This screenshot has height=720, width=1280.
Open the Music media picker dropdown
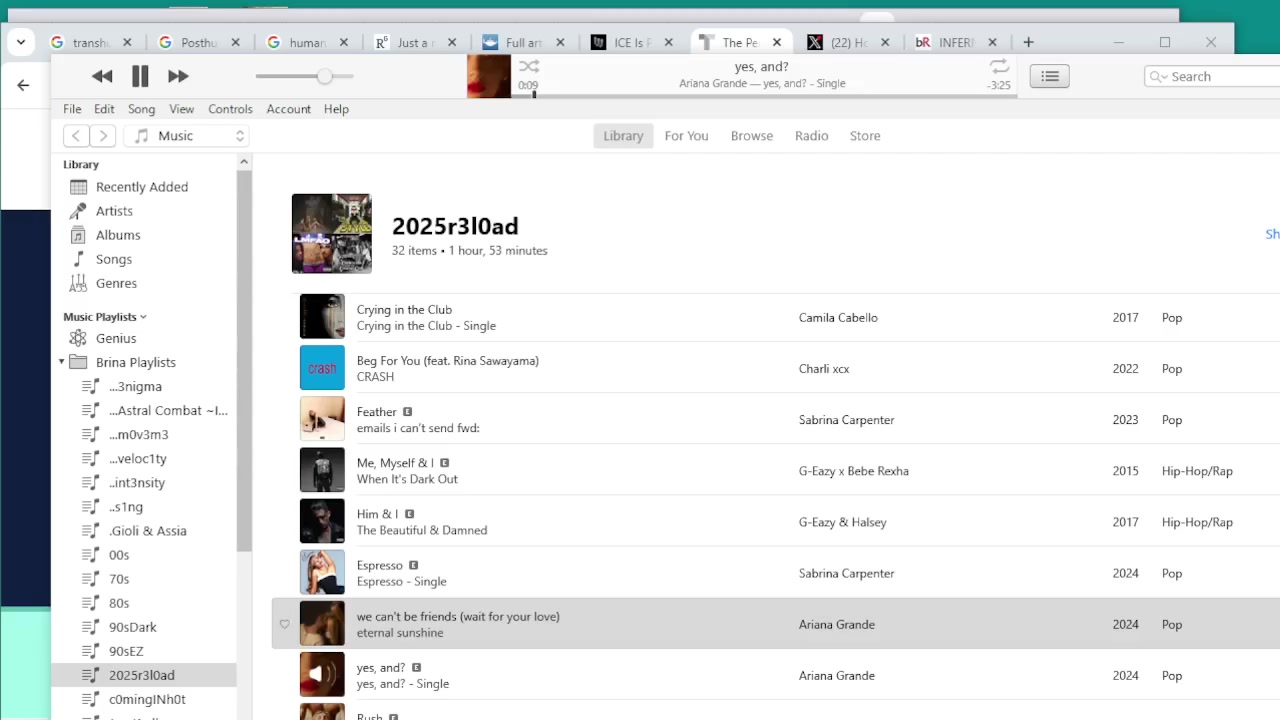pos(186,136)
